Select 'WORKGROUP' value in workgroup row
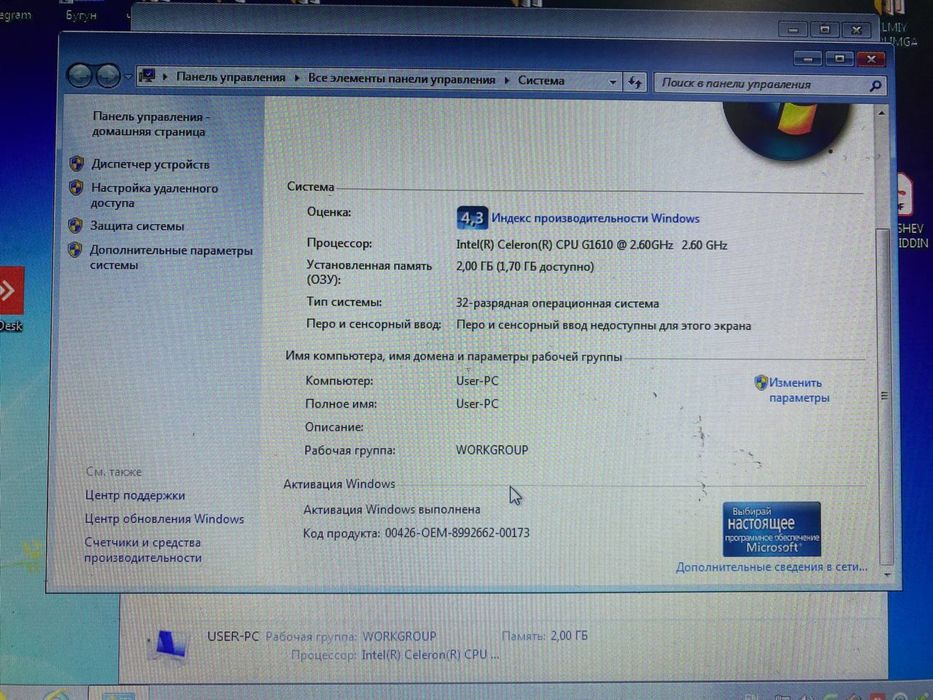The image size is (933, 700). 492,449
